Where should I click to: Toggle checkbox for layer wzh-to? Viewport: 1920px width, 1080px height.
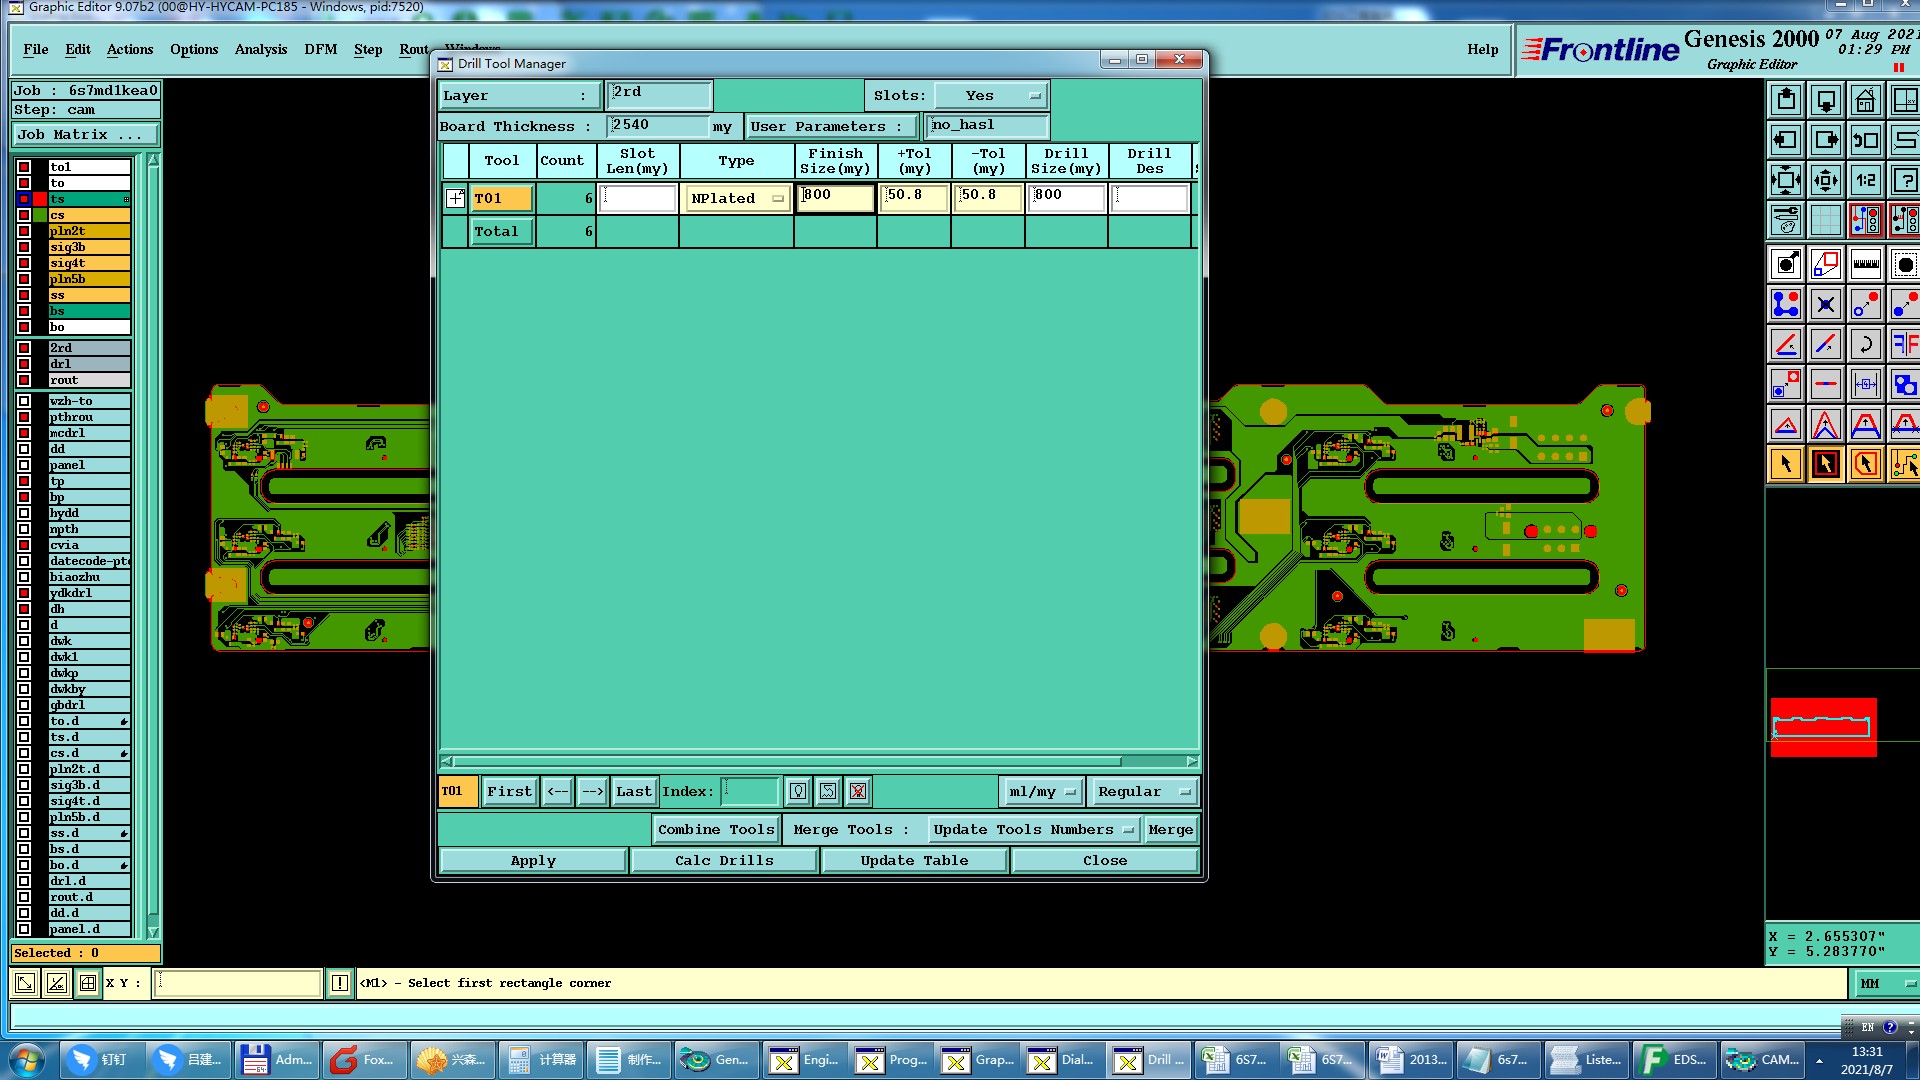click(x=24, y=401)
